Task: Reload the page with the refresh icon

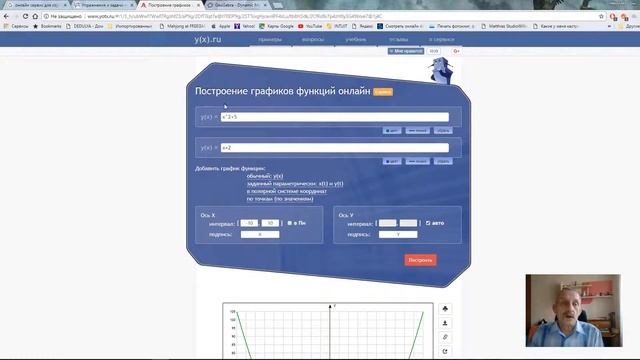Action: pyautogui.click(x=25, y=16)
